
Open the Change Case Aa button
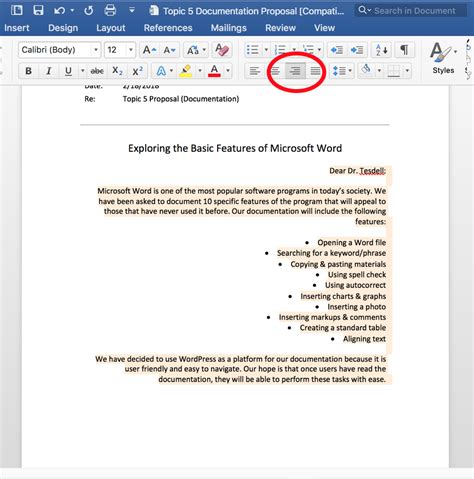[196, 50]
